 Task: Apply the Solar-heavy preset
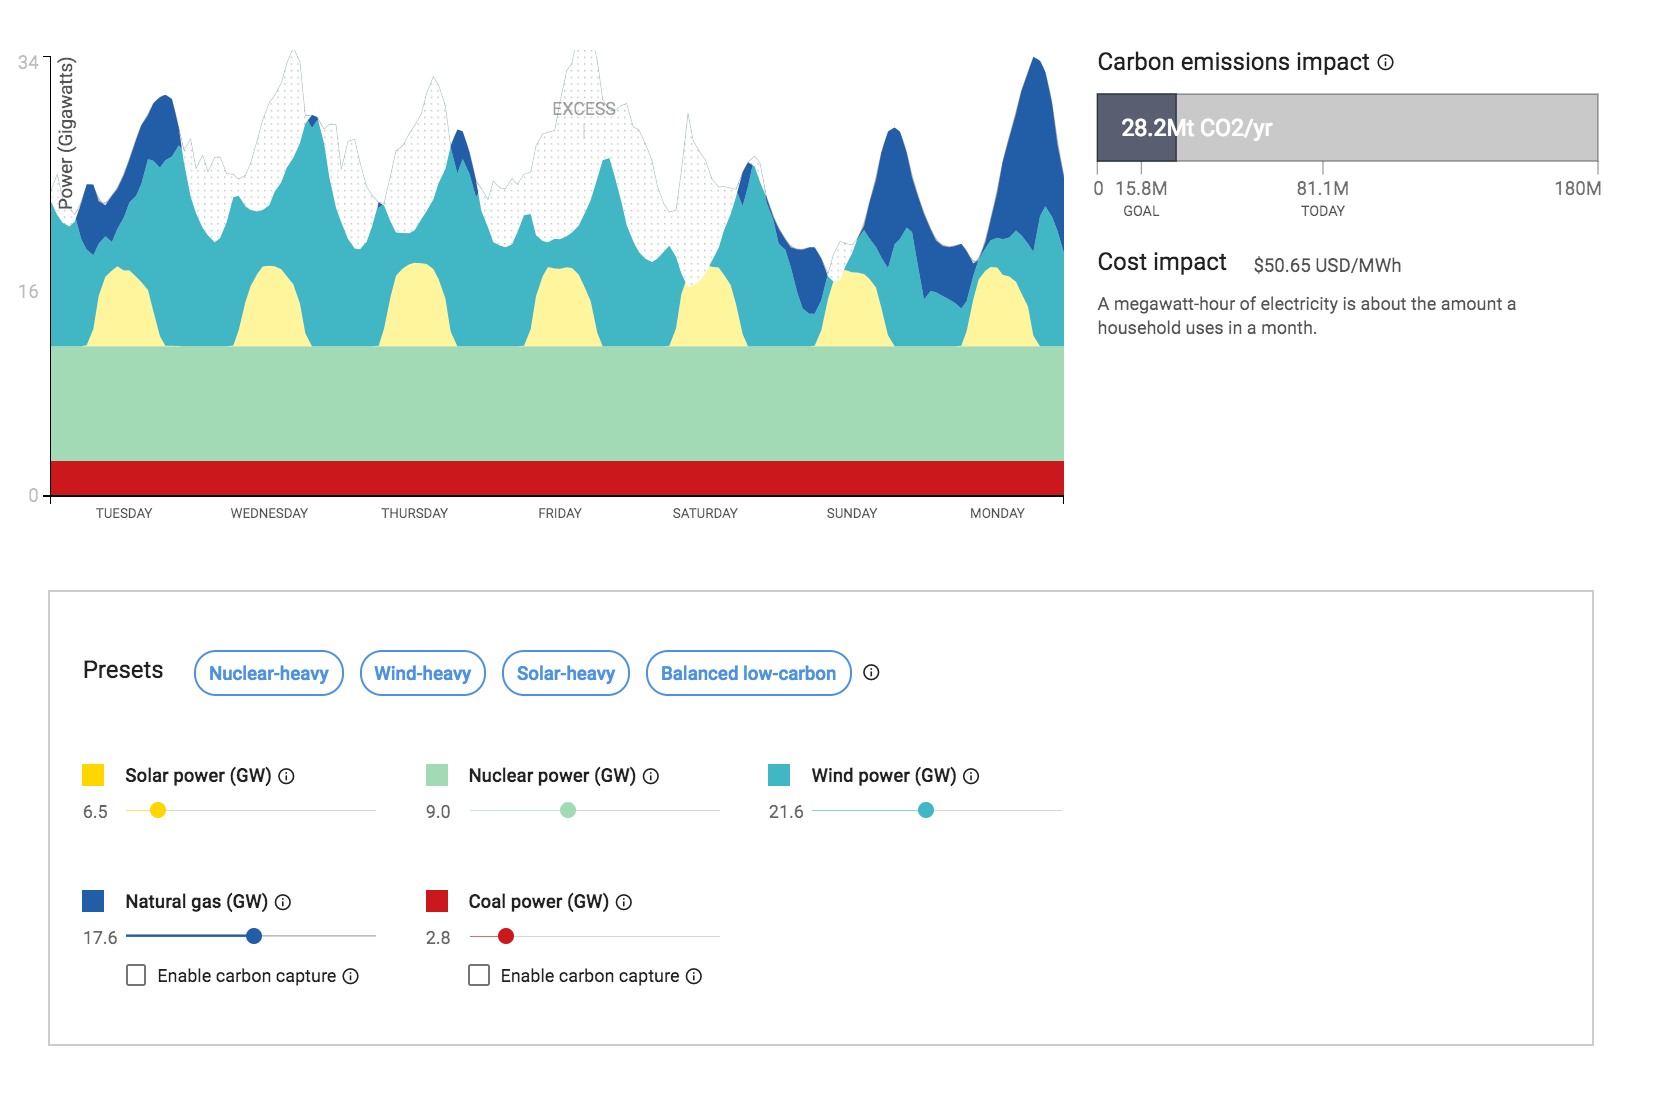566,673
